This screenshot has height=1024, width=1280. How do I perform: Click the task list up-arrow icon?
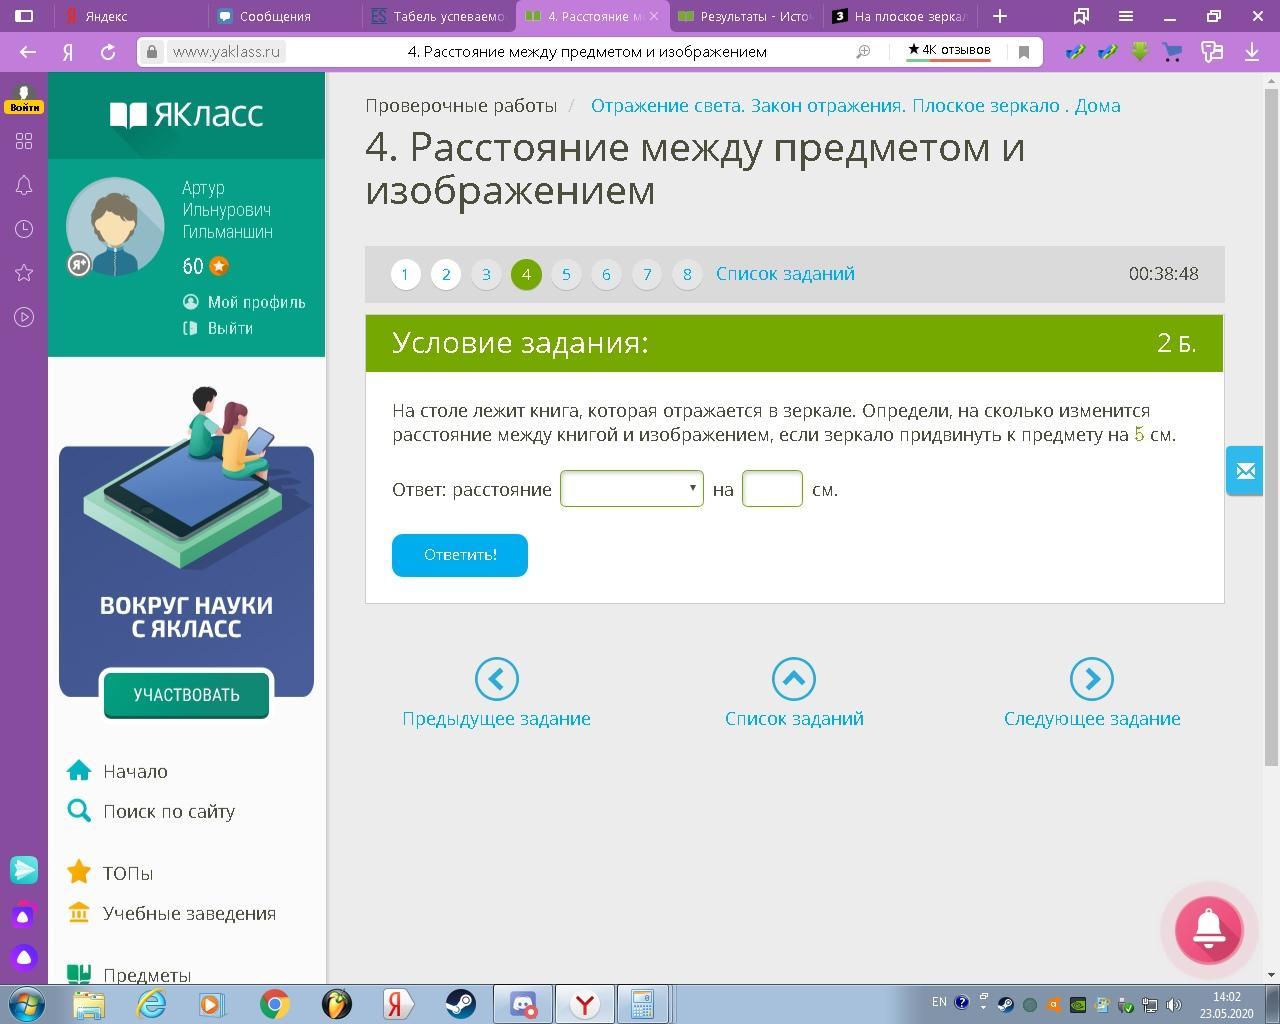(794, 679)
